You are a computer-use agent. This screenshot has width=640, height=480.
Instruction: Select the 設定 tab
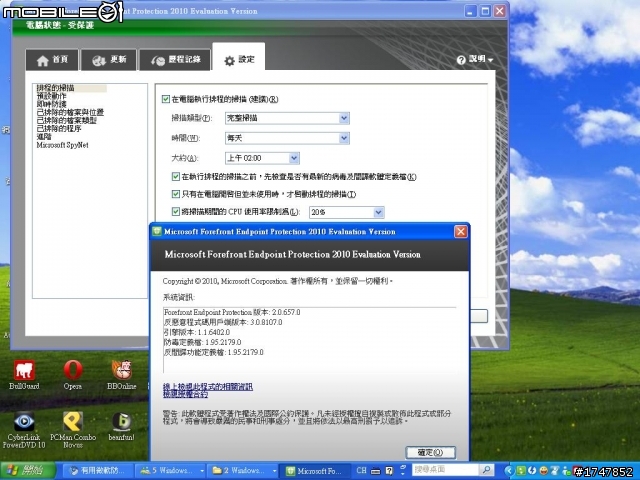tap(239, 57)
